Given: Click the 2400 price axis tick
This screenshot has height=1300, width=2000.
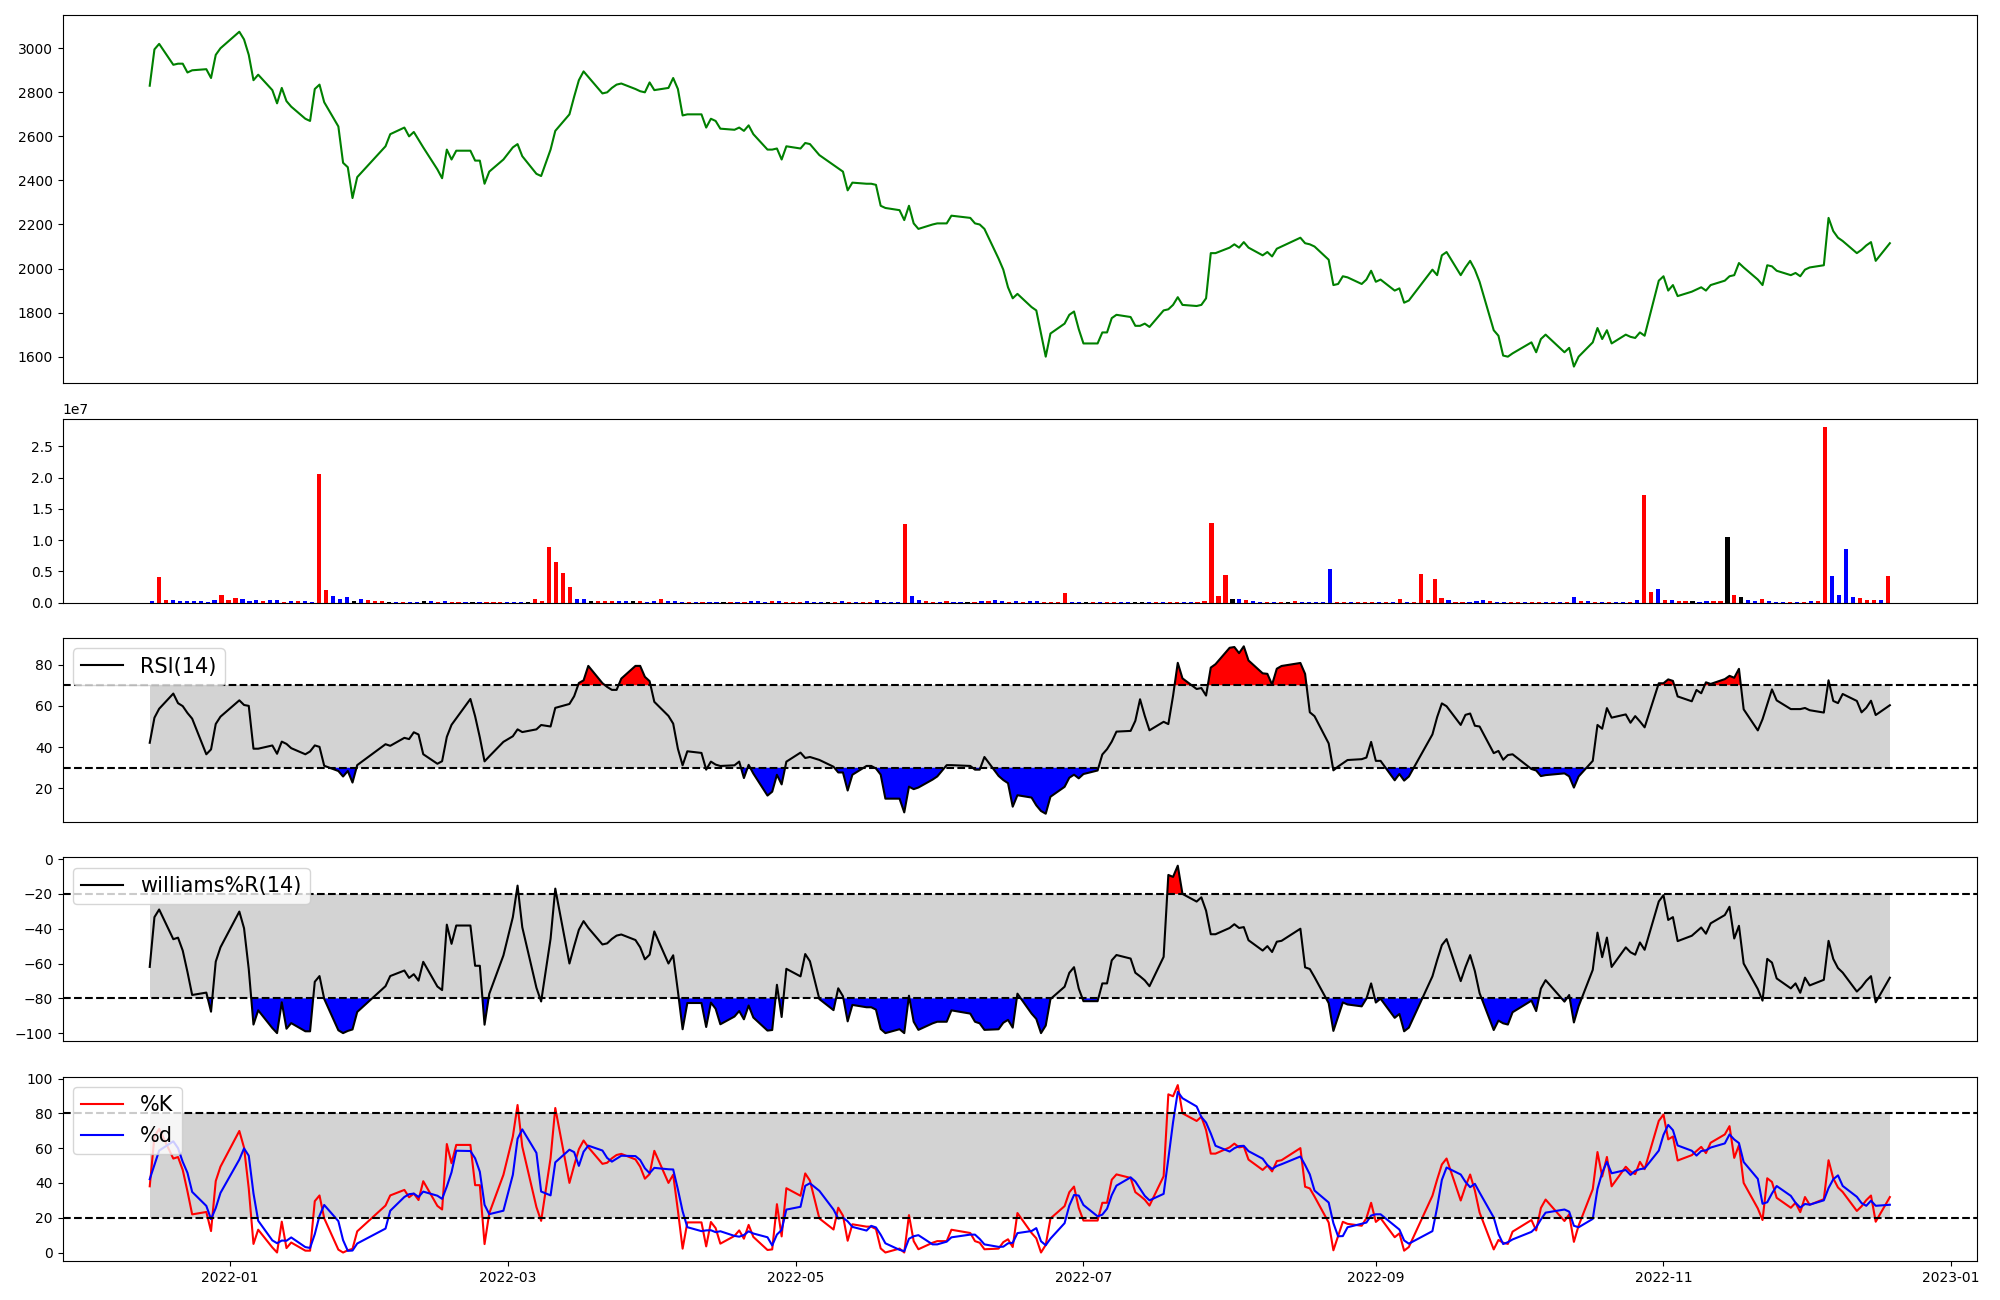Looking at the screenshot, I should pyautogui.click(x=35, y=181).
